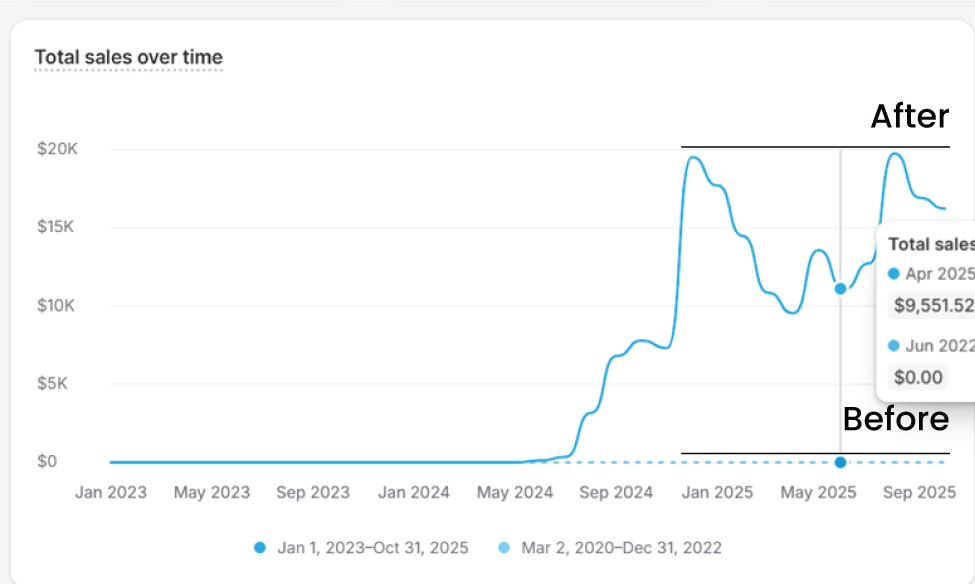This screenshot has width=975, height=584.
Task: Click the Jun 2022 dot in the tooltip
Action: (894, 346)
